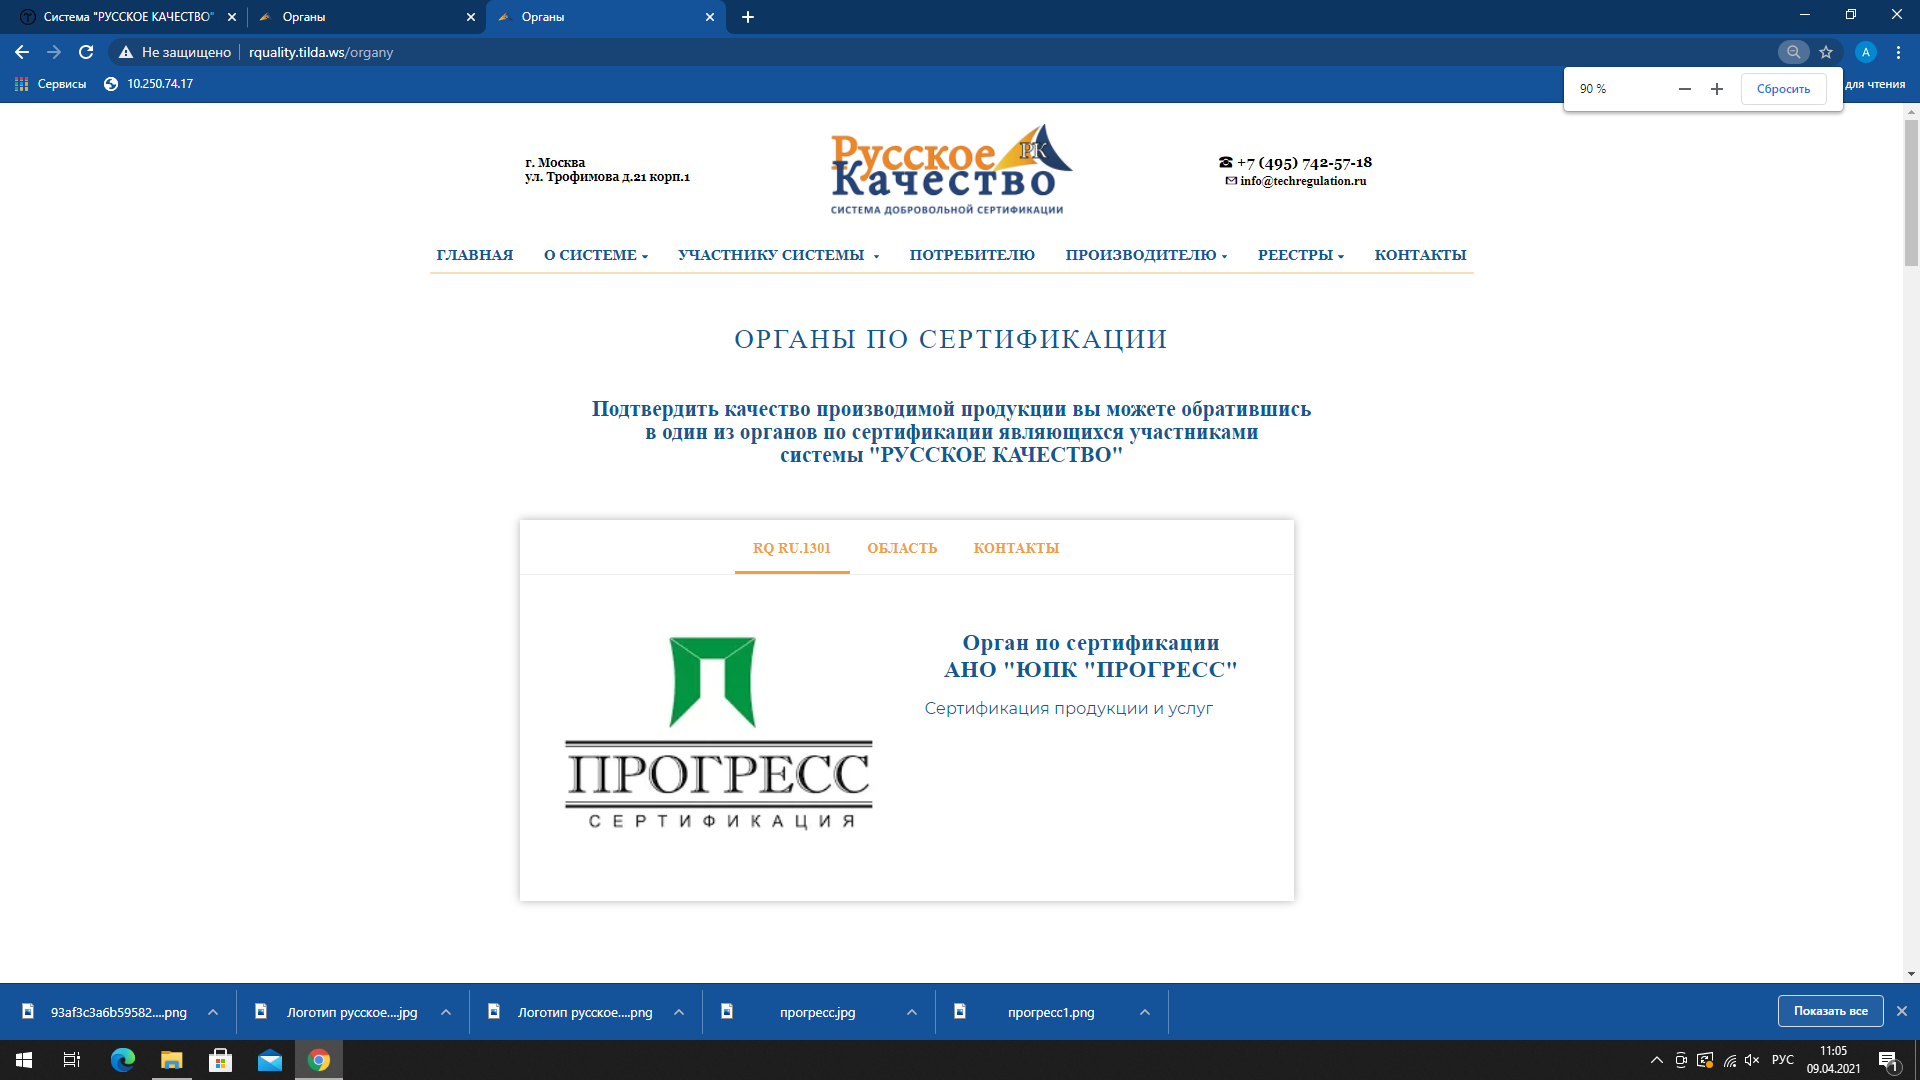Expand options for прогресс1.png download

[1145, 1012]
